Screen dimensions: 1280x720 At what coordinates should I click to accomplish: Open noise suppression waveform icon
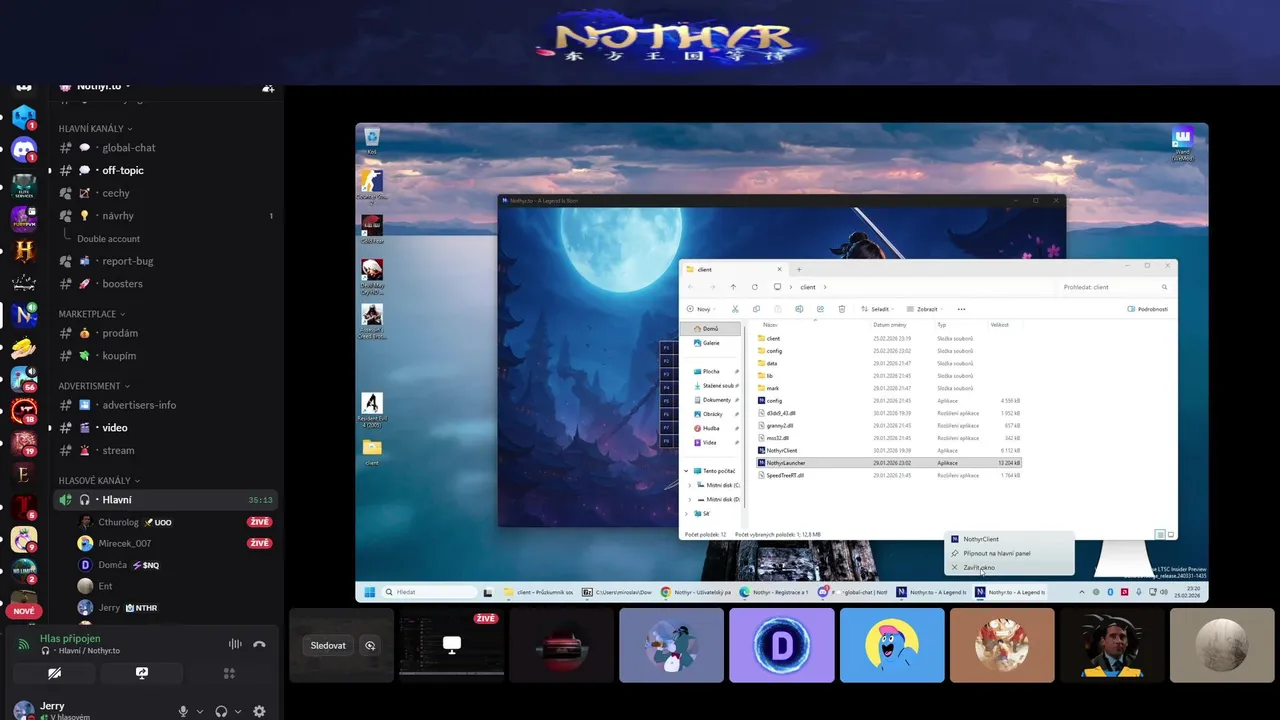(236, 644)
